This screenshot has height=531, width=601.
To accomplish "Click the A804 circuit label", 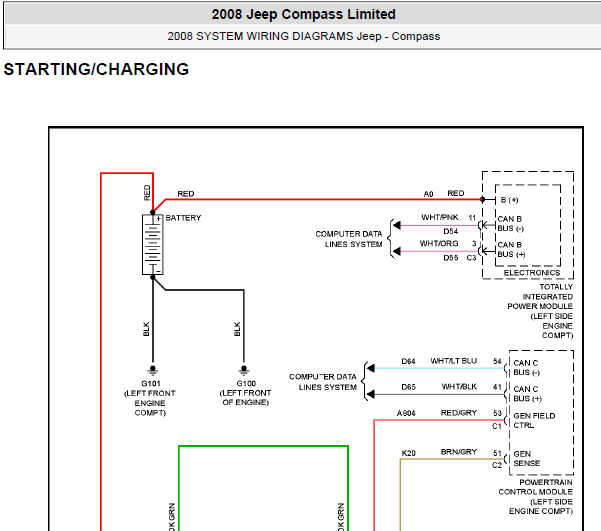I will pyautogui.click(x=406, y=413).
